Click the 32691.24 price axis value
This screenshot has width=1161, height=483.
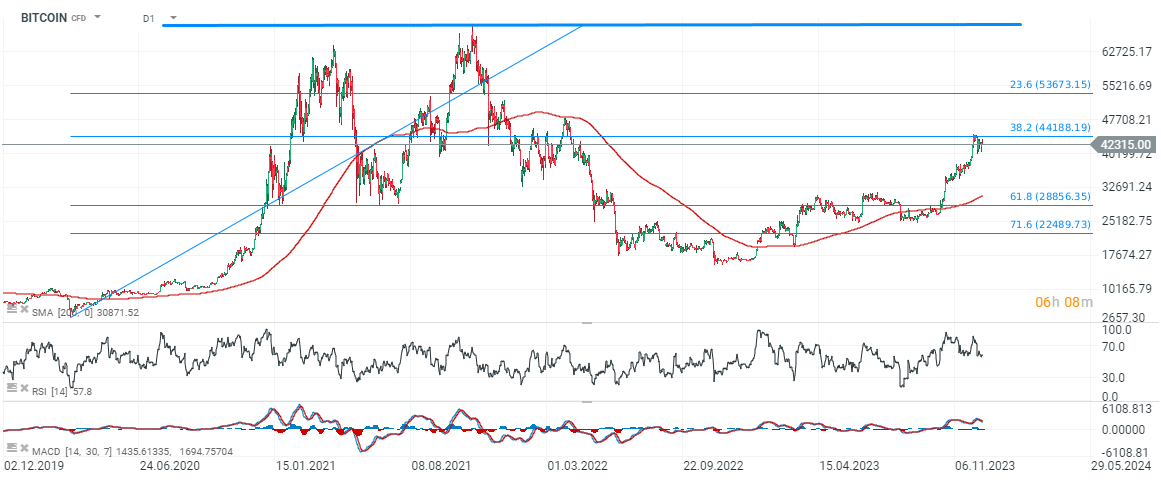click(x=1125, y=187)
